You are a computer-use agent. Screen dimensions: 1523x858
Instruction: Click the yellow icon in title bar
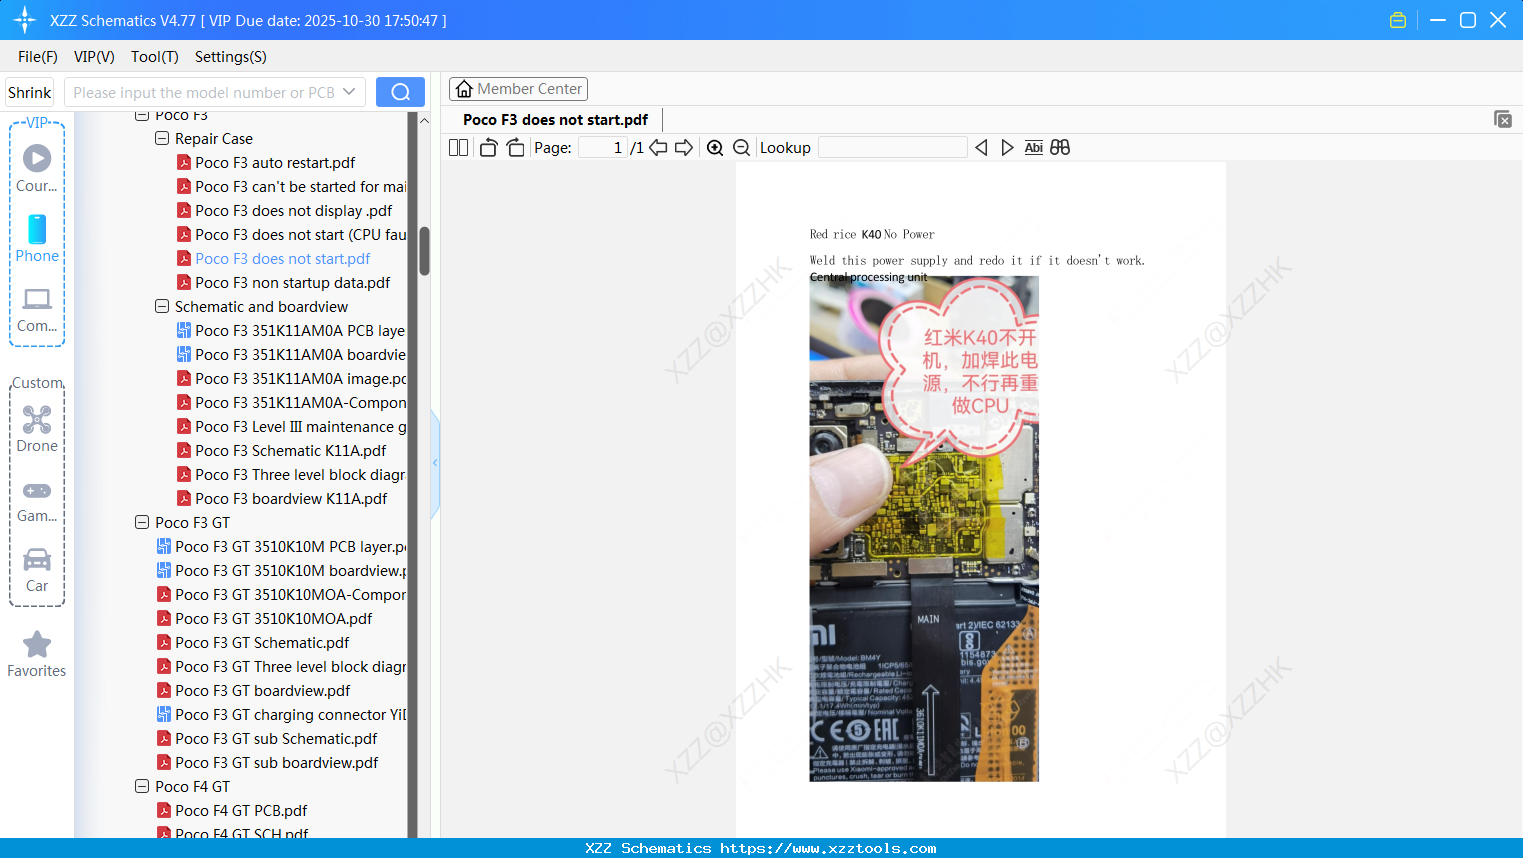tap(1398, 20)
